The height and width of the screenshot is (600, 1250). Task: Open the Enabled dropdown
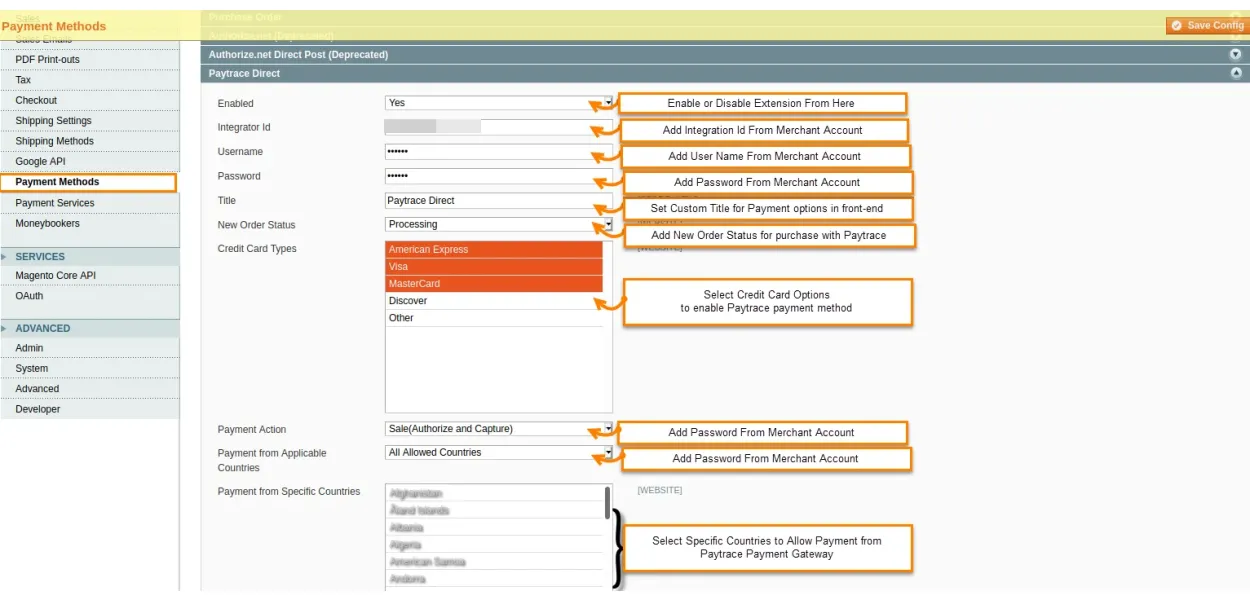497,103
